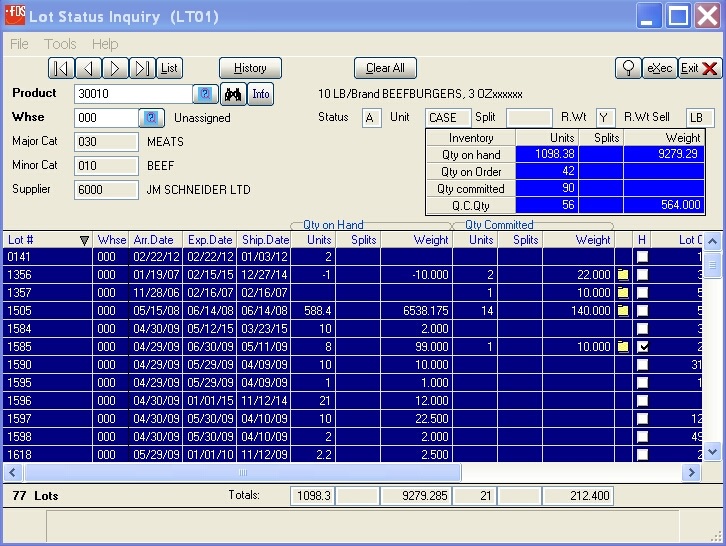The width and height of the screenshot is (726, 546).
Task: Open Product lookup question-mark icon
Action: 205,94
